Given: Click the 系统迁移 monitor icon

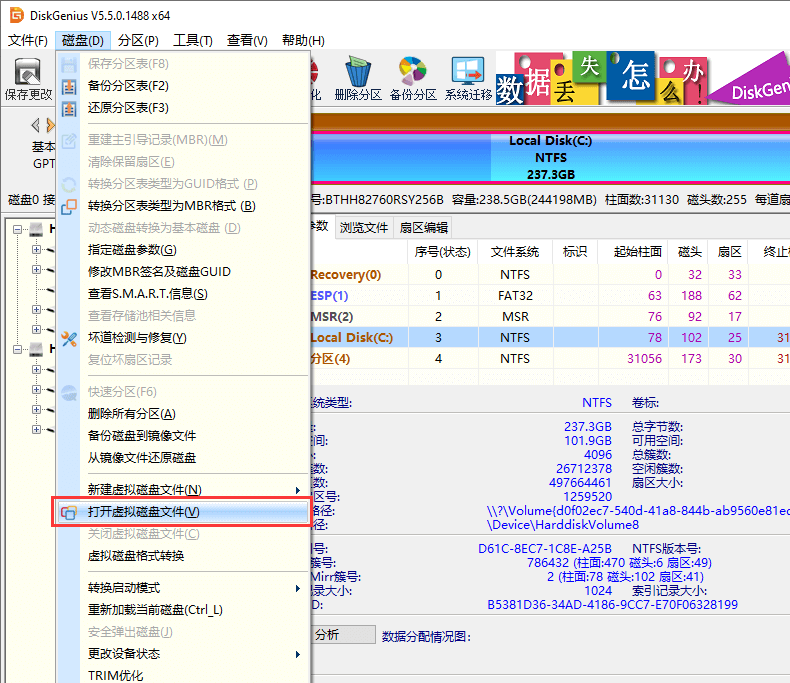Looking at the screenshot, I should click(x=468, y=71).
